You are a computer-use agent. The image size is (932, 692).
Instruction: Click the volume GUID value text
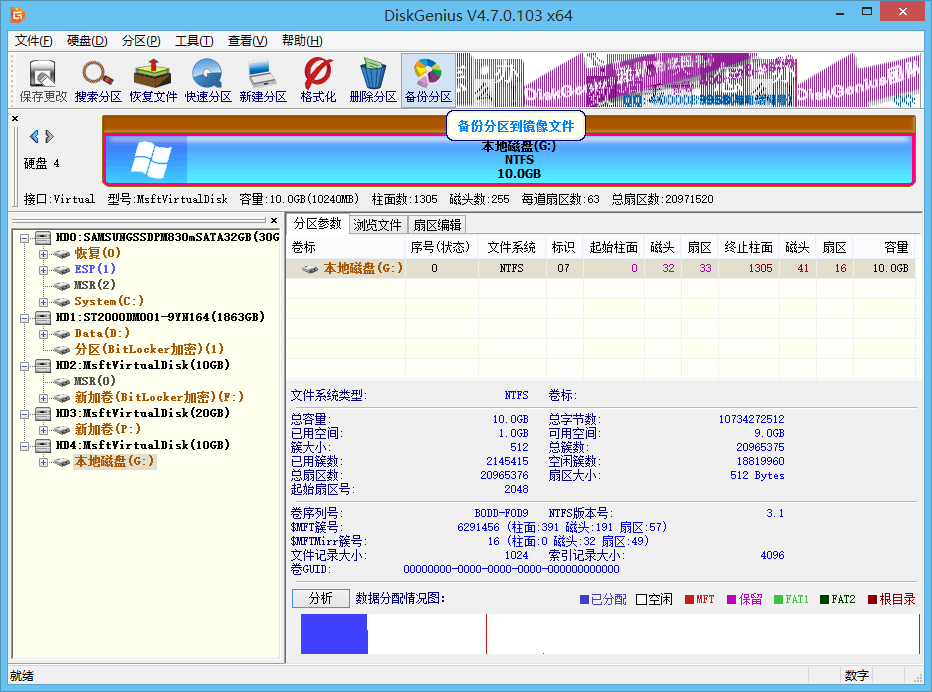tap(511, 570)
